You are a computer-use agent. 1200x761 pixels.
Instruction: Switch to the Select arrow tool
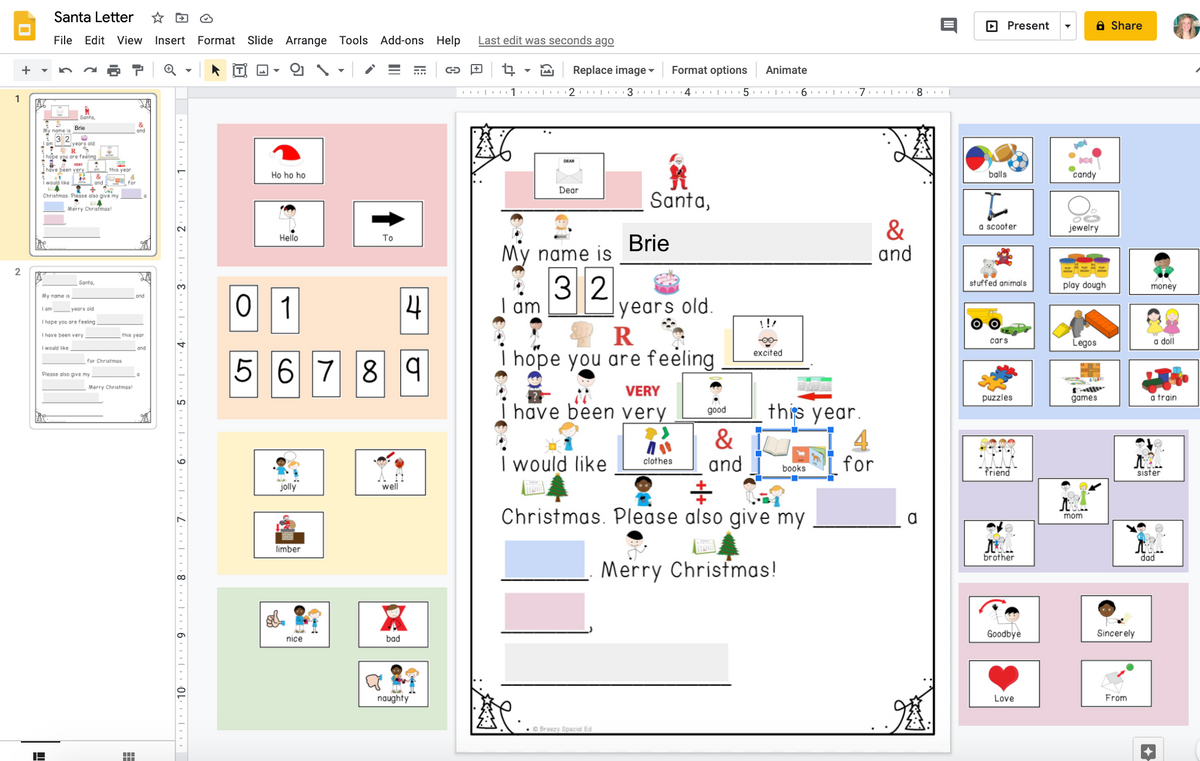(215, 70)
